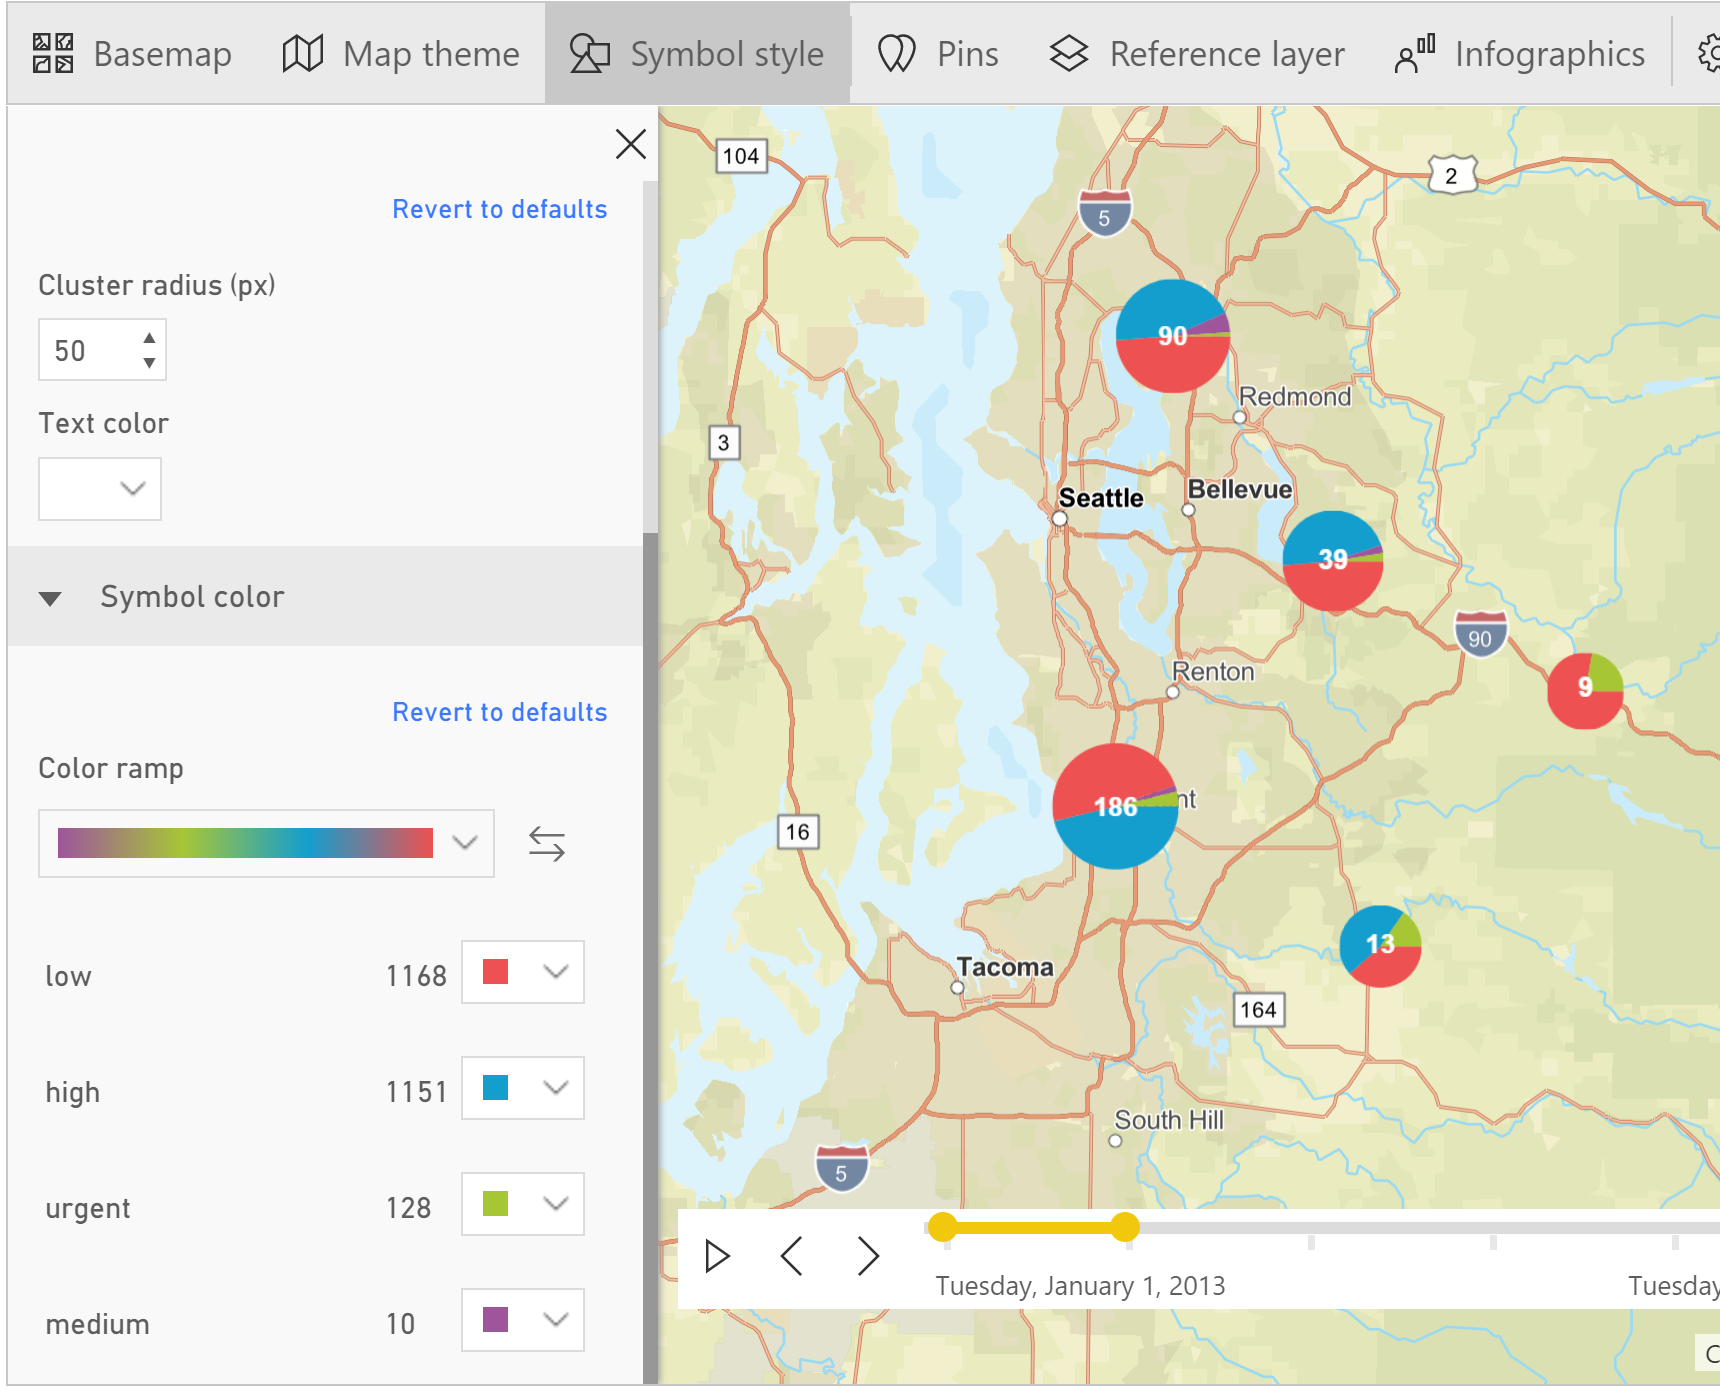This screenshot has height=1393, width=1720.
Task: Select the Map theme panel
Action: (400, 54)
